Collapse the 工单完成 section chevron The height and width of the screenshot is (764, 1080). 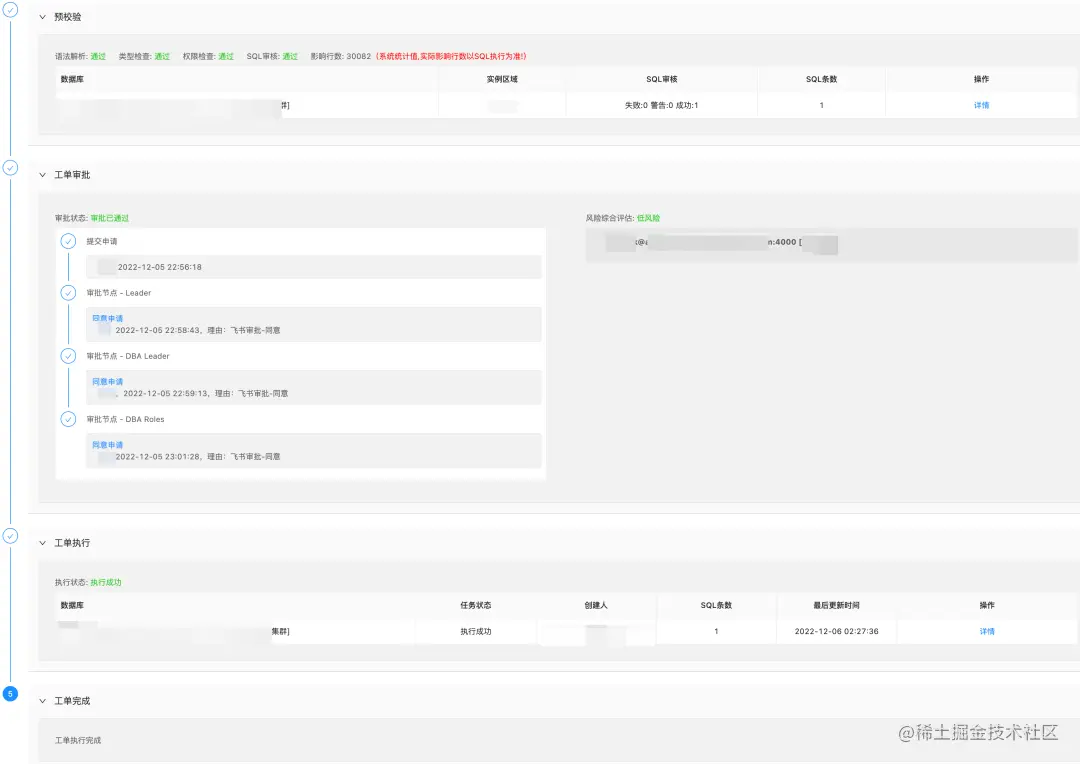(43, 701)
